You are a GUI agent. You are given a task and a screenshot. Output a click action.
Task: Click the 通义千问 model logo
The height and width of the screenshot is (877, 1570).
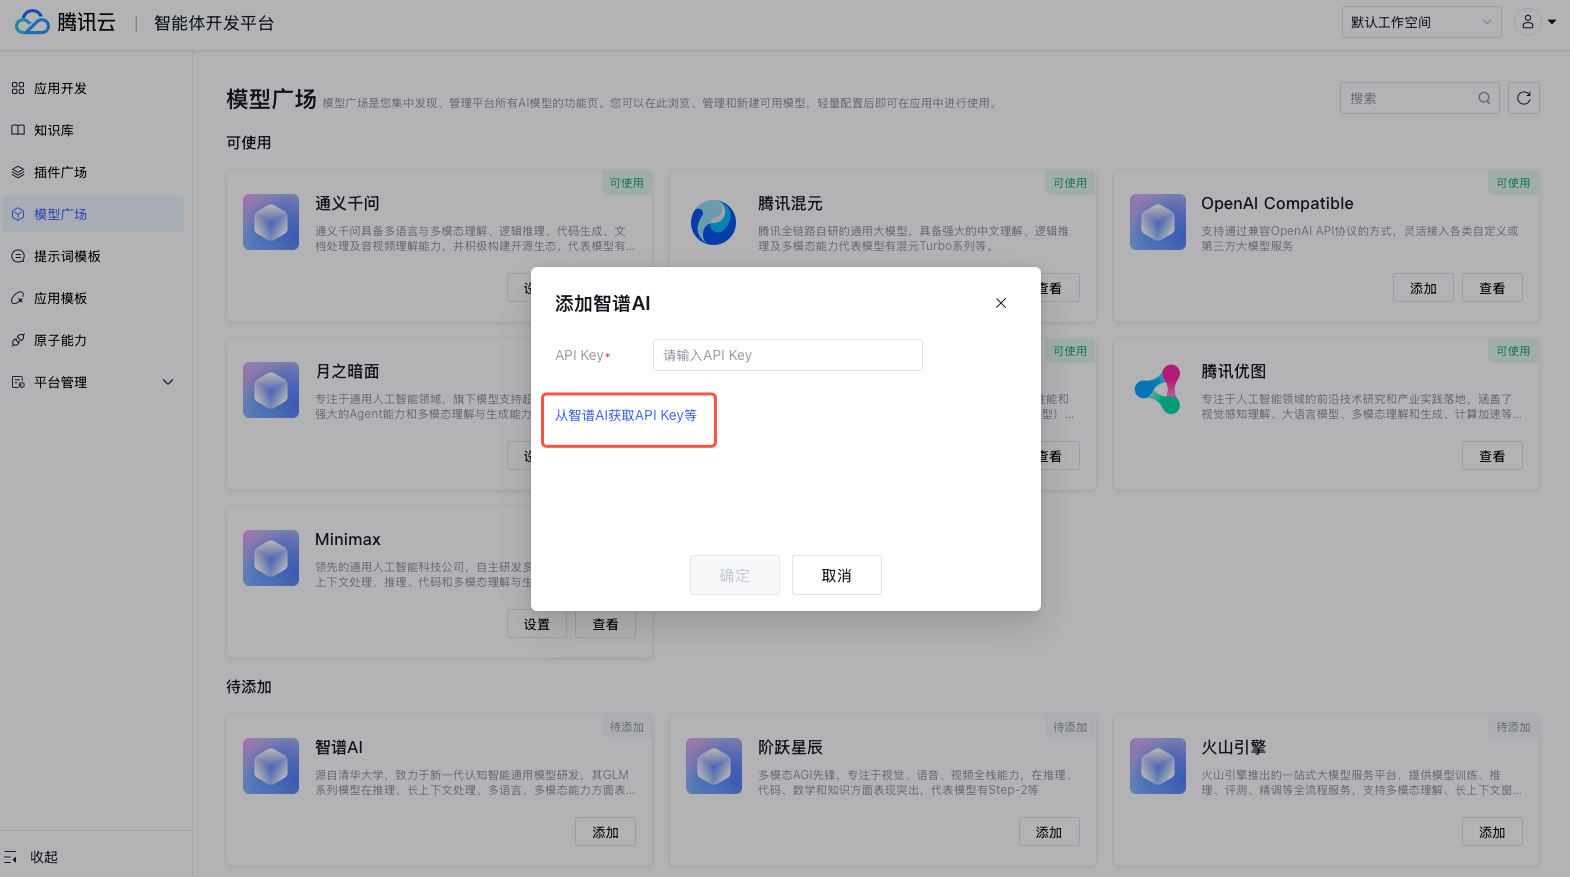pyautogui.click(x=271, y=222)
